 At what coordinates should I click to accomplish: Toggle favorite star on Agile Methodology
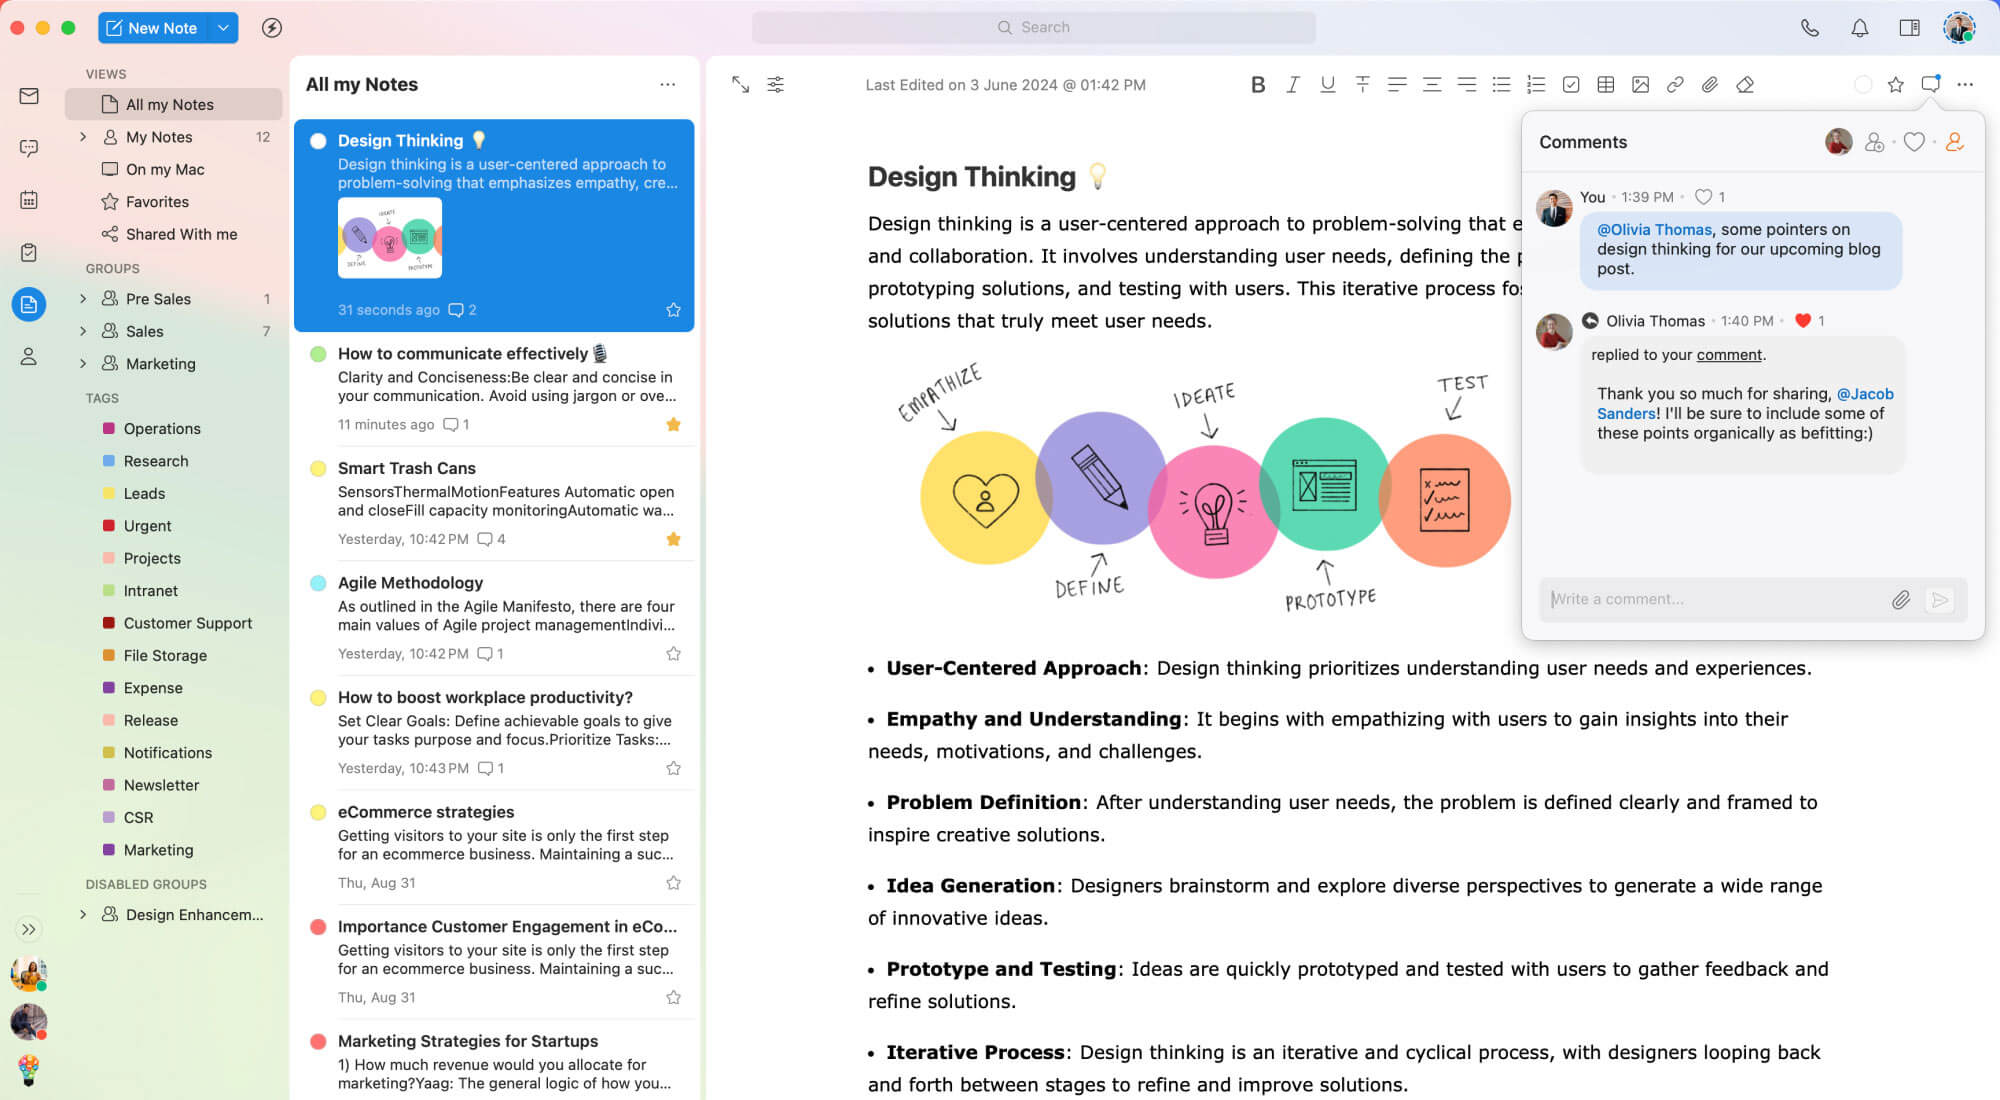click(x=673, y=654)
